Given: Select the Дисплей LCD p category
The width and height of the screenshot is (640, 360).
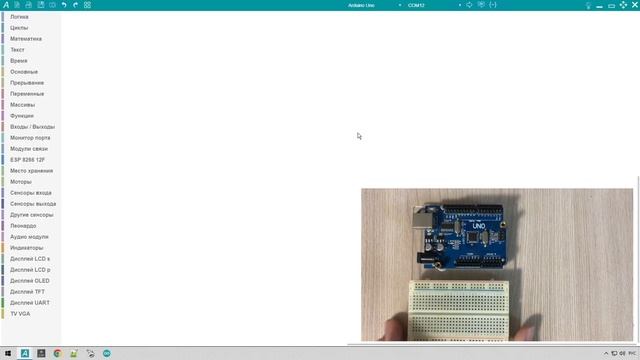Looking at the screenshot, I should [30, 270].
